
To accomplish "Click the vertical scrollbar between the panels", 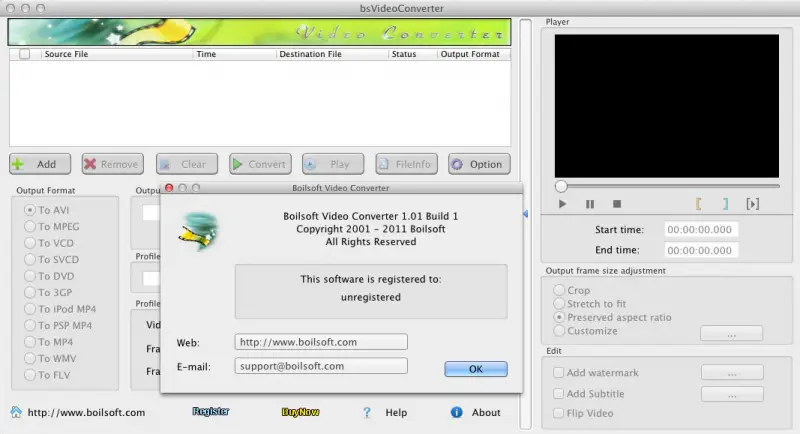I will click(x=526, y=224).
